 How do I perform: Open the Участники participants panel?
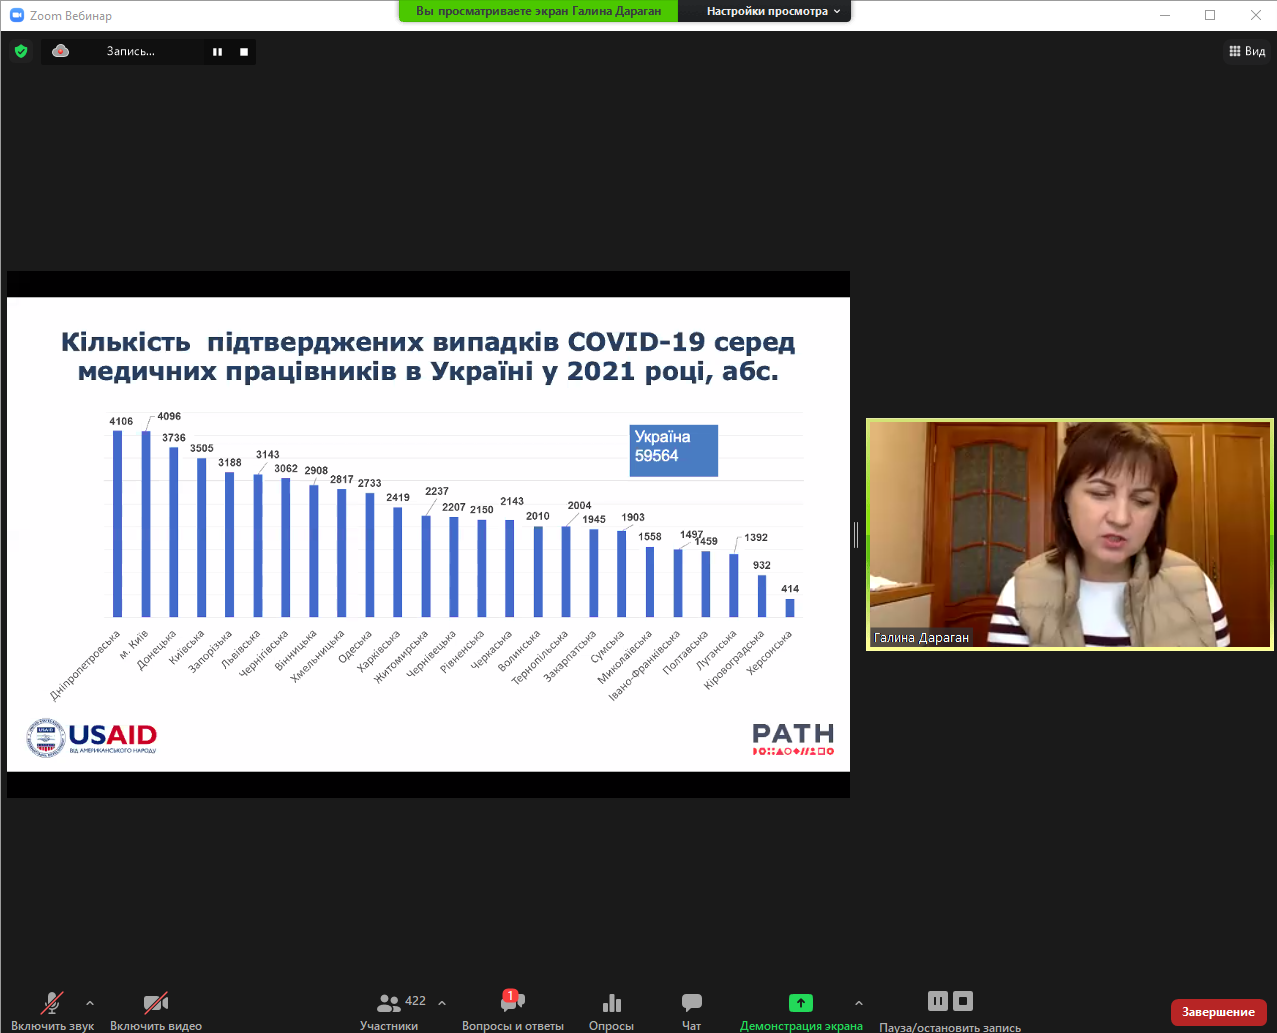point(389,1003)
